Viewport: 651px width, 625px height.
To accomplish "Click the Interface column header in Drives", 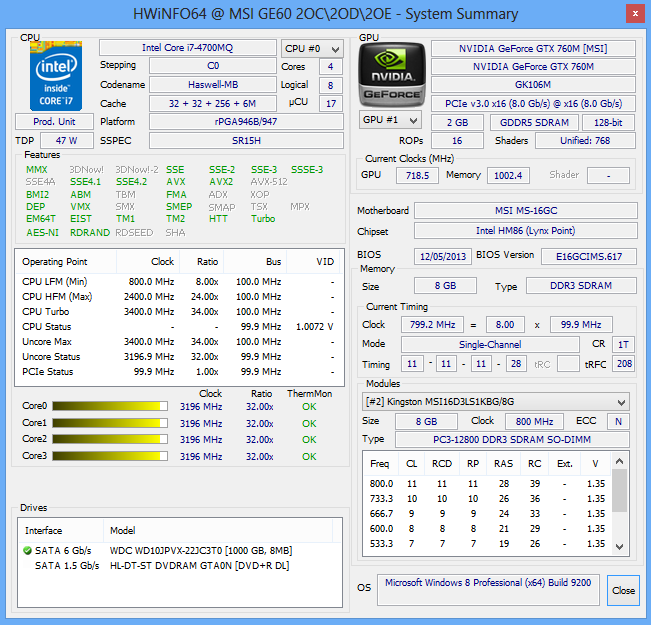I will coord(61,531).
